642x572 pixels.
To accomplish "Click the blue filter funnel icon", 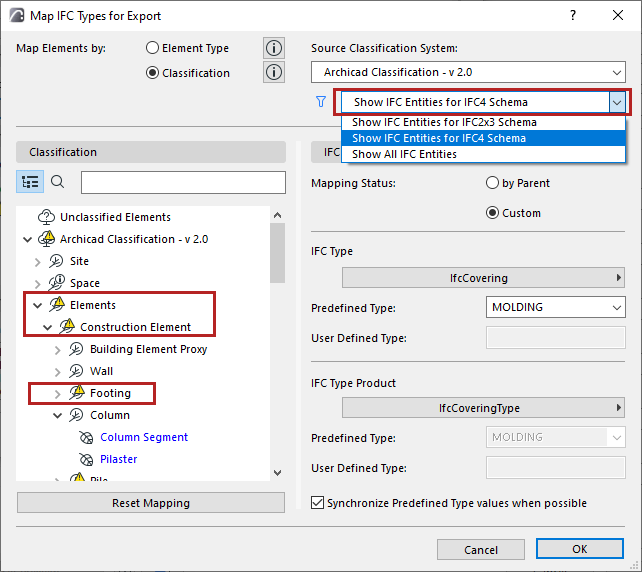I will (x=321, y=102).
